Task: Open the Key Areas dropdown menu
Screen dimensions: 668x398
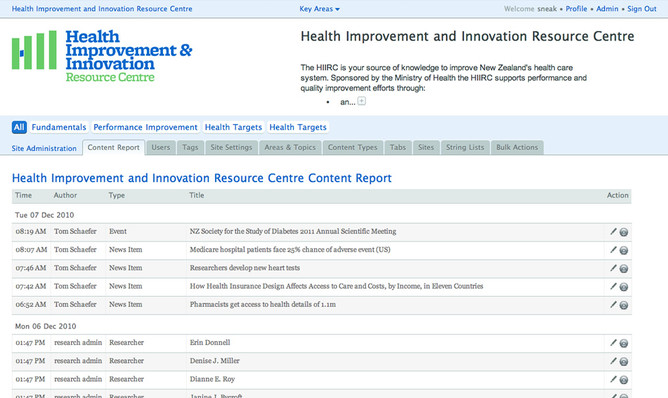Action: [320, 9]
